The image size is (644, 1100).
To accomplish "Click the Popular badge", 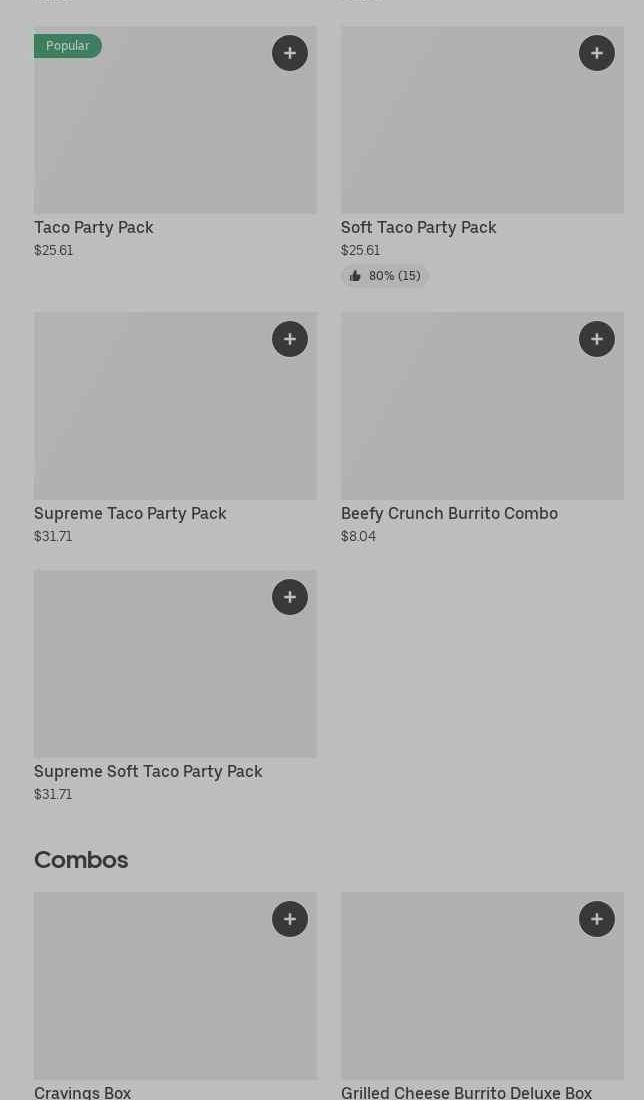I will [x=68, y=46].
